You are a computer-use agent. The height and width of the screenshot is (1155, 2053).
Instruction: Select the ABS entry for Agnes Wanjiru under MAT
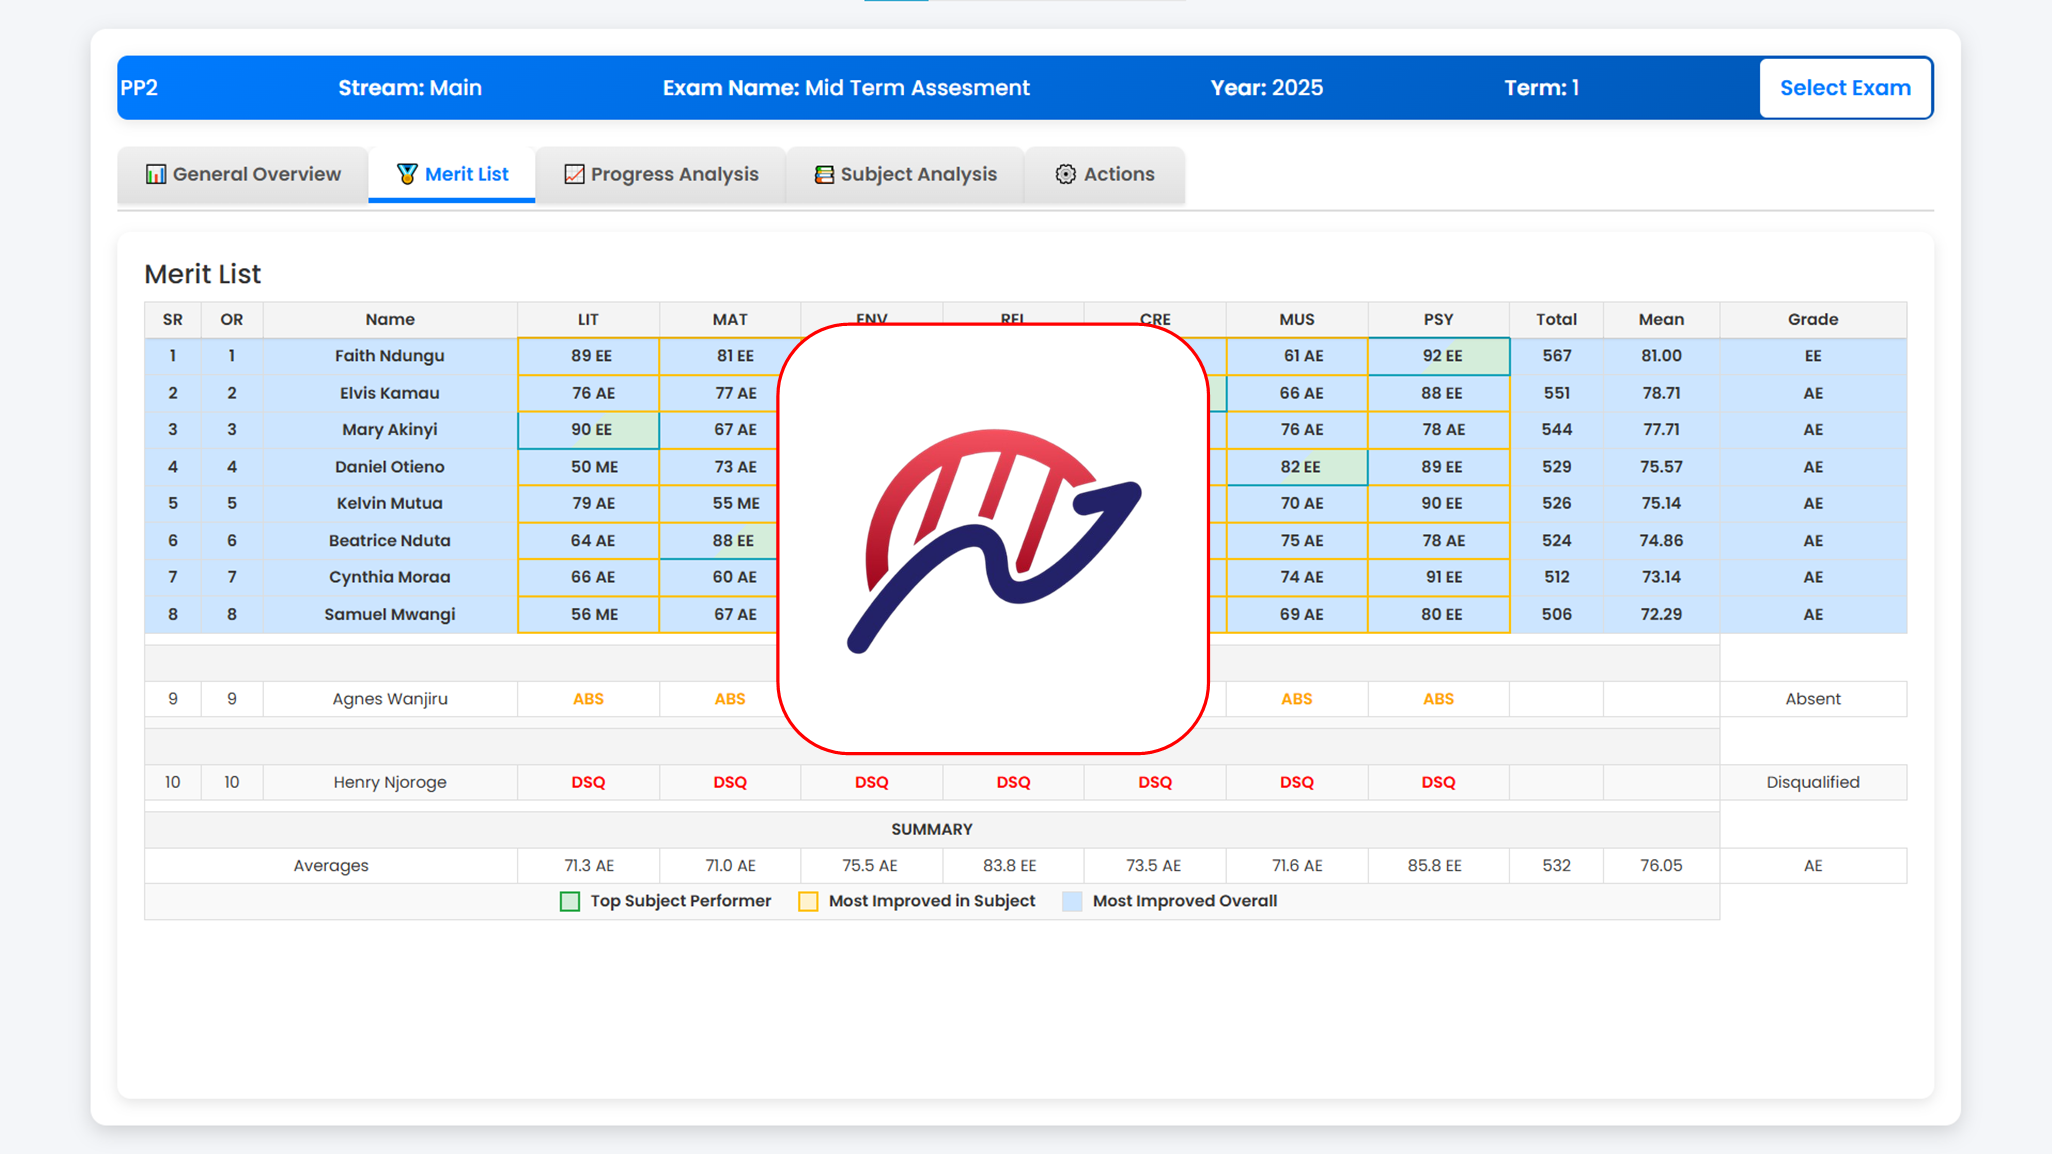click(x=729, y=698)
